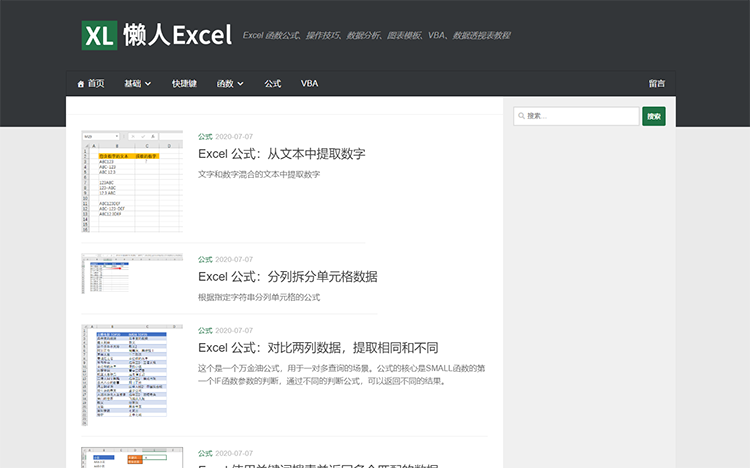
Task: Open article 从文本中提取数字
Action: [281, 154]
